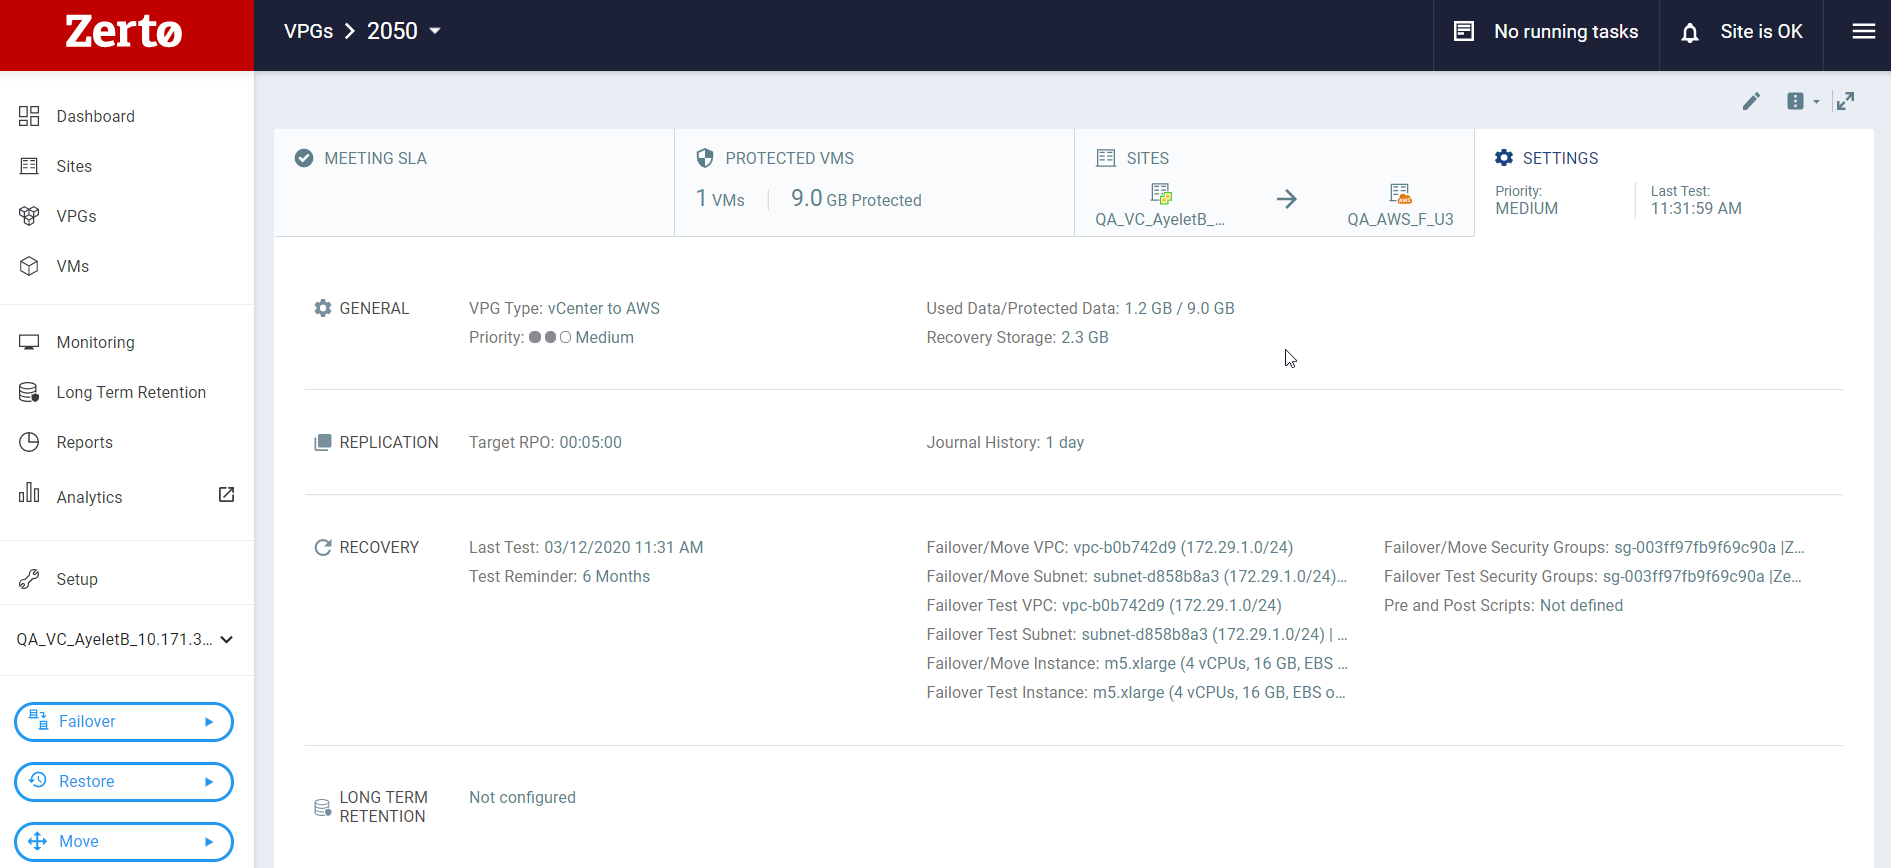Click "Journal History: 1 day" text
This screenshot has width=1891, height=868.
click(1005, 442)
